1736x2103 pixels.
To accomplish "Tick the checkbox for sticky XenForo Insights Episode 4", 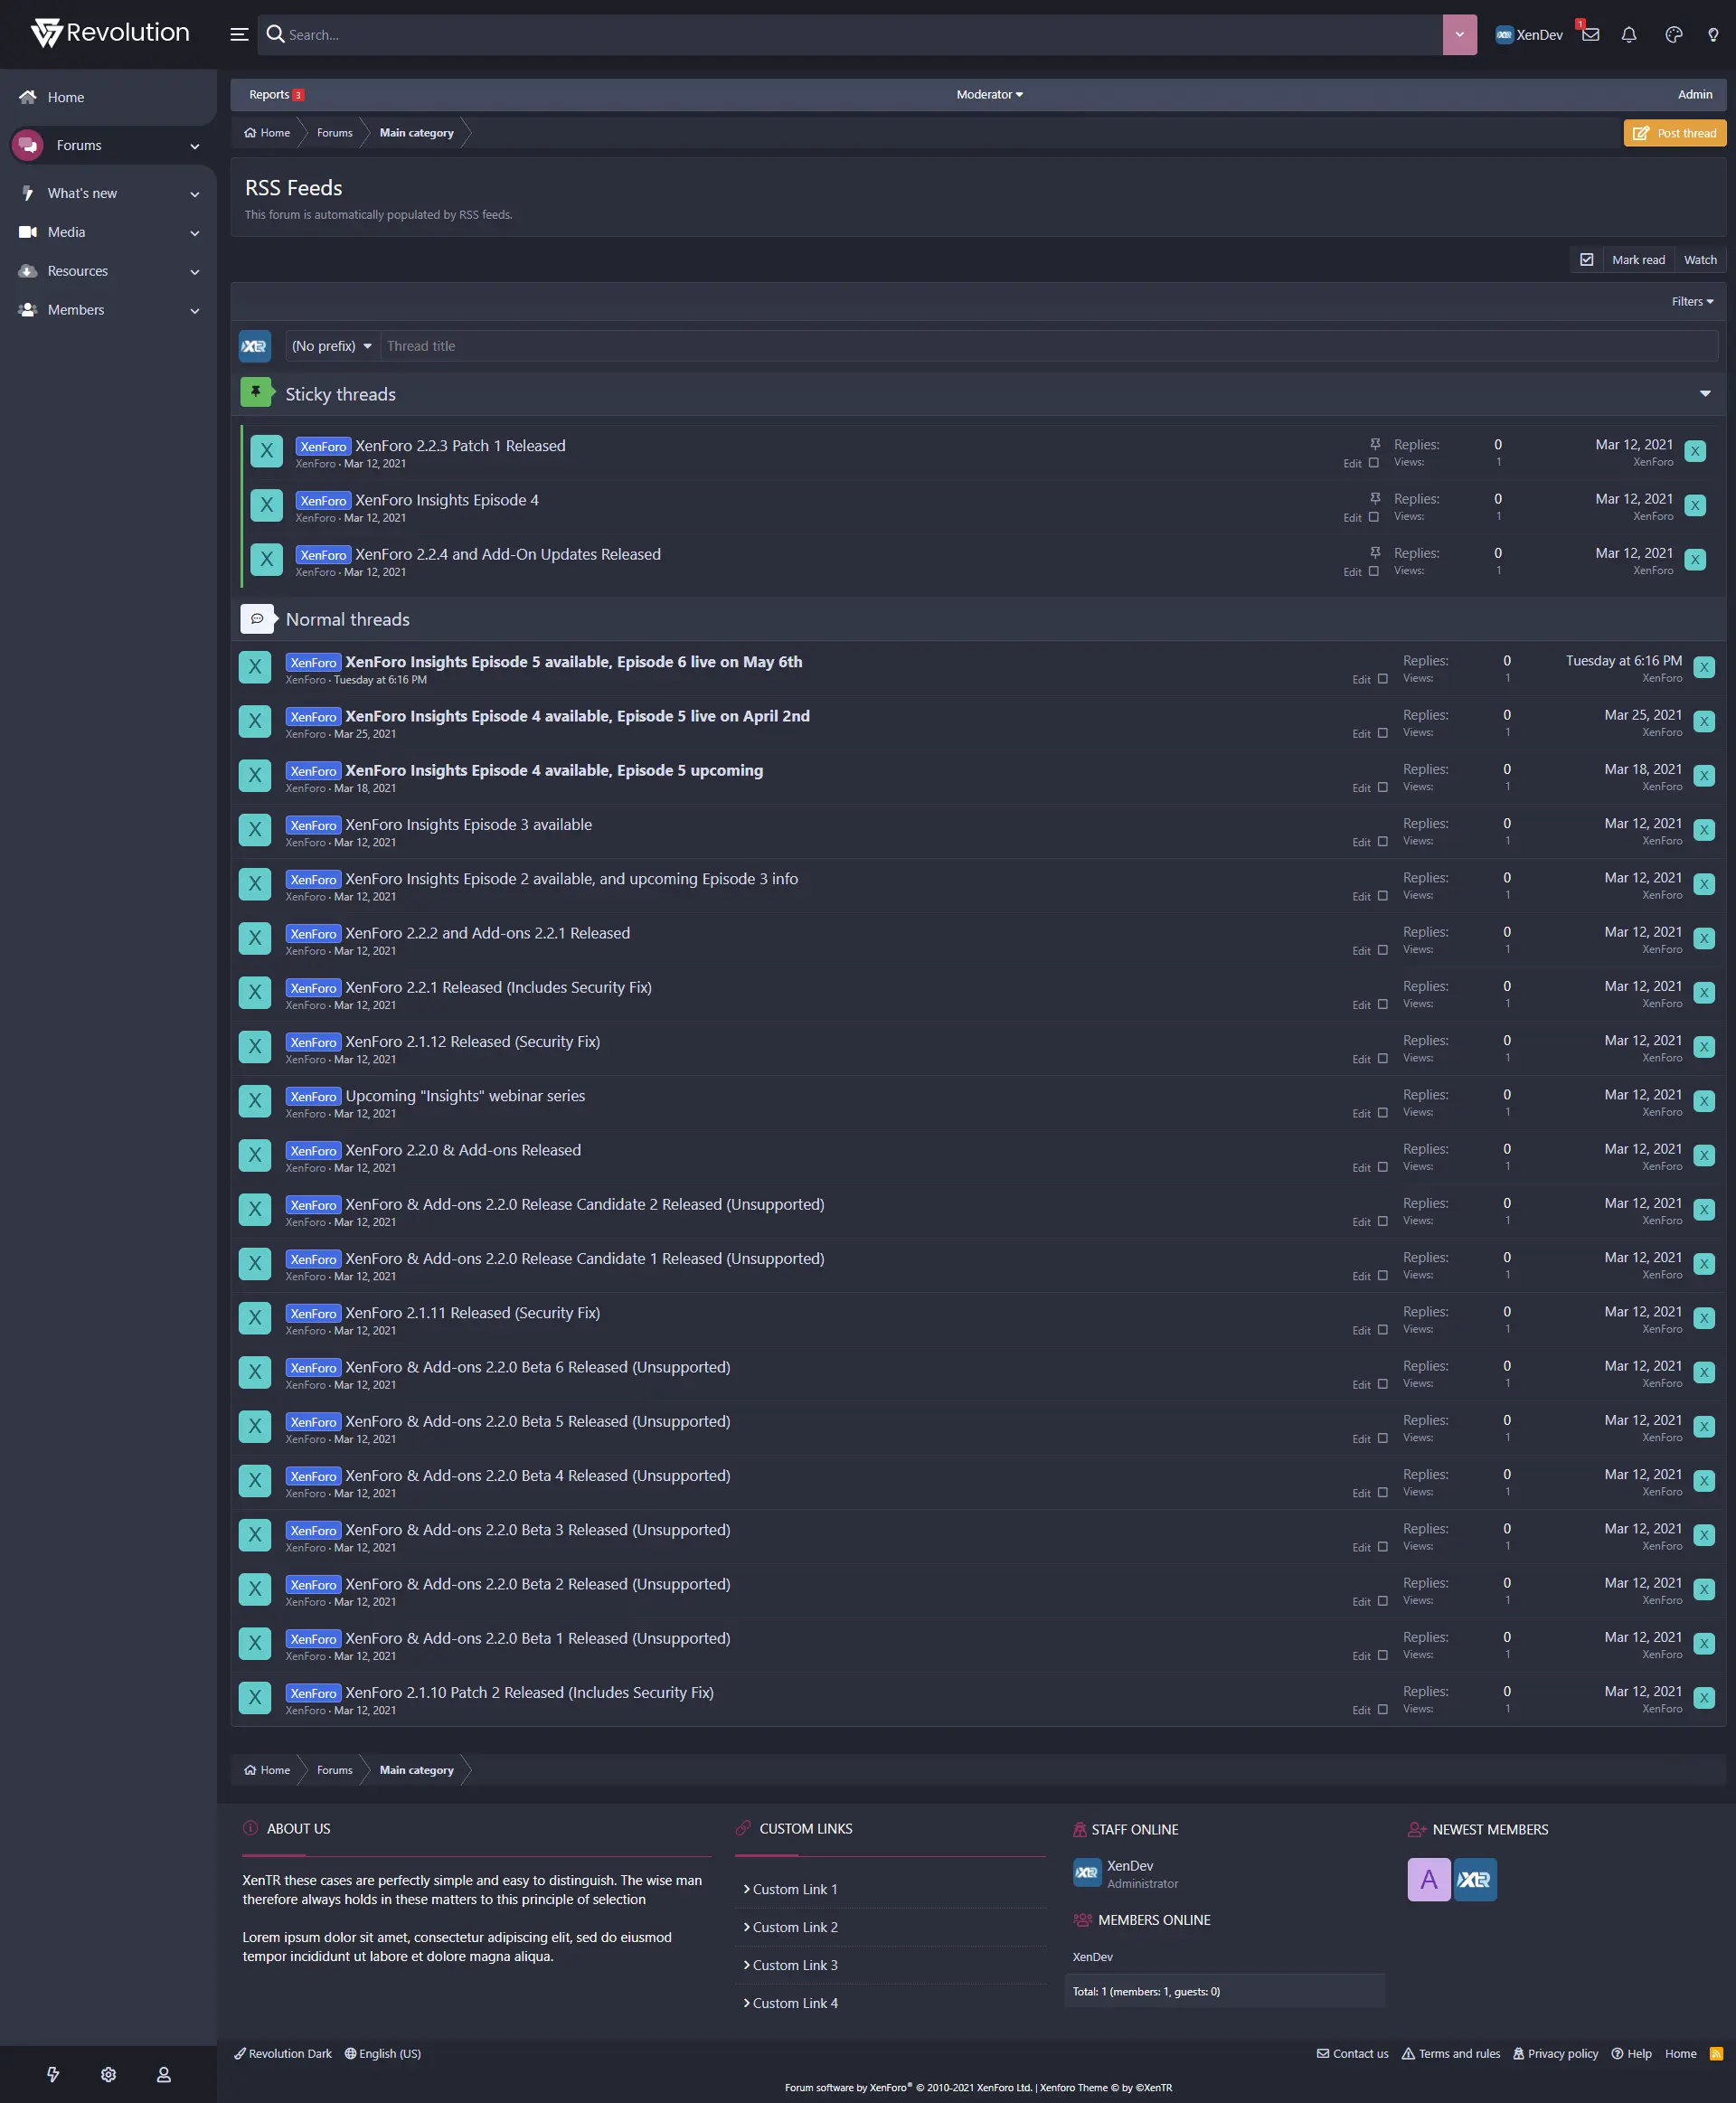I will tap(1374, 517).
